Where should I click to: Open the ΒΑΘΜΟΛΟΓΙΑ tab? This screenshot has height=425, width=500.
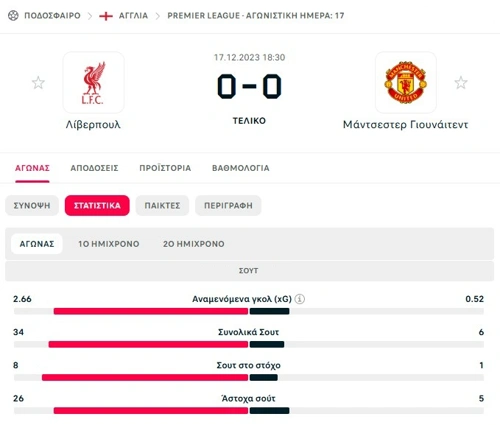pyautogui.click(x=241, y=168)
